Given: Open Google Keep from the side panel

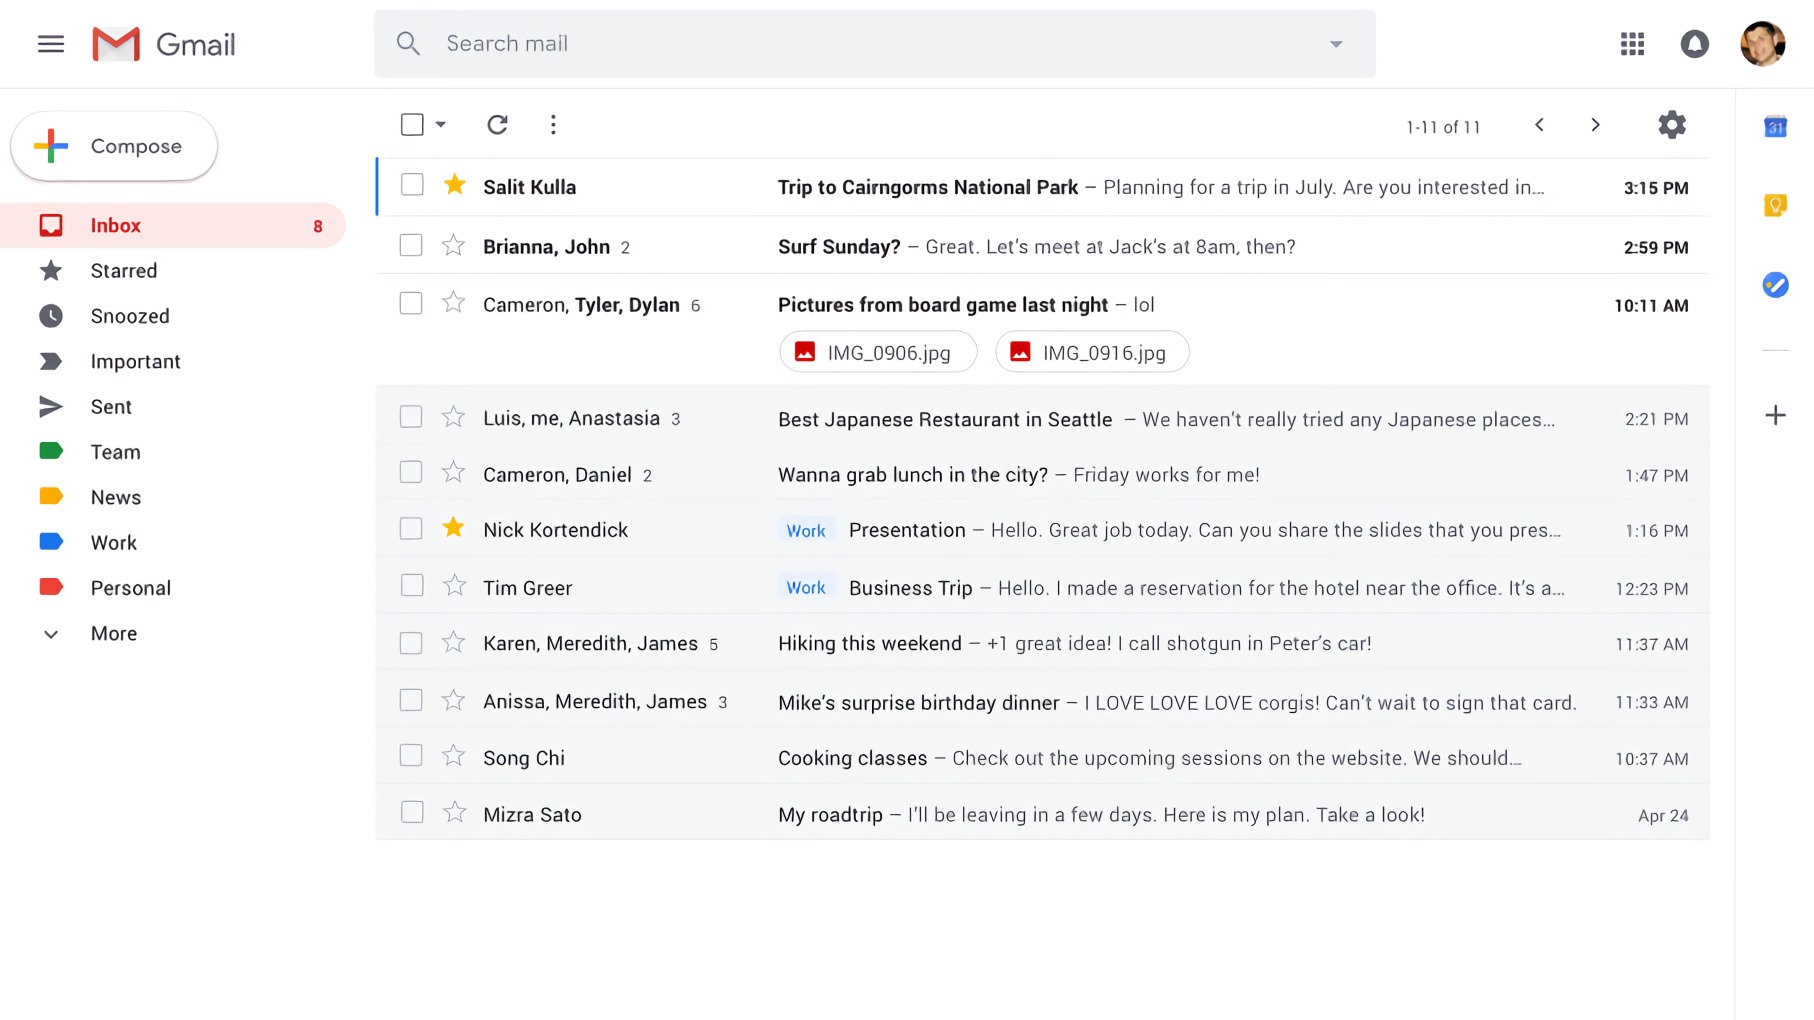Looking at the screenshot, I should [1775, 205].
